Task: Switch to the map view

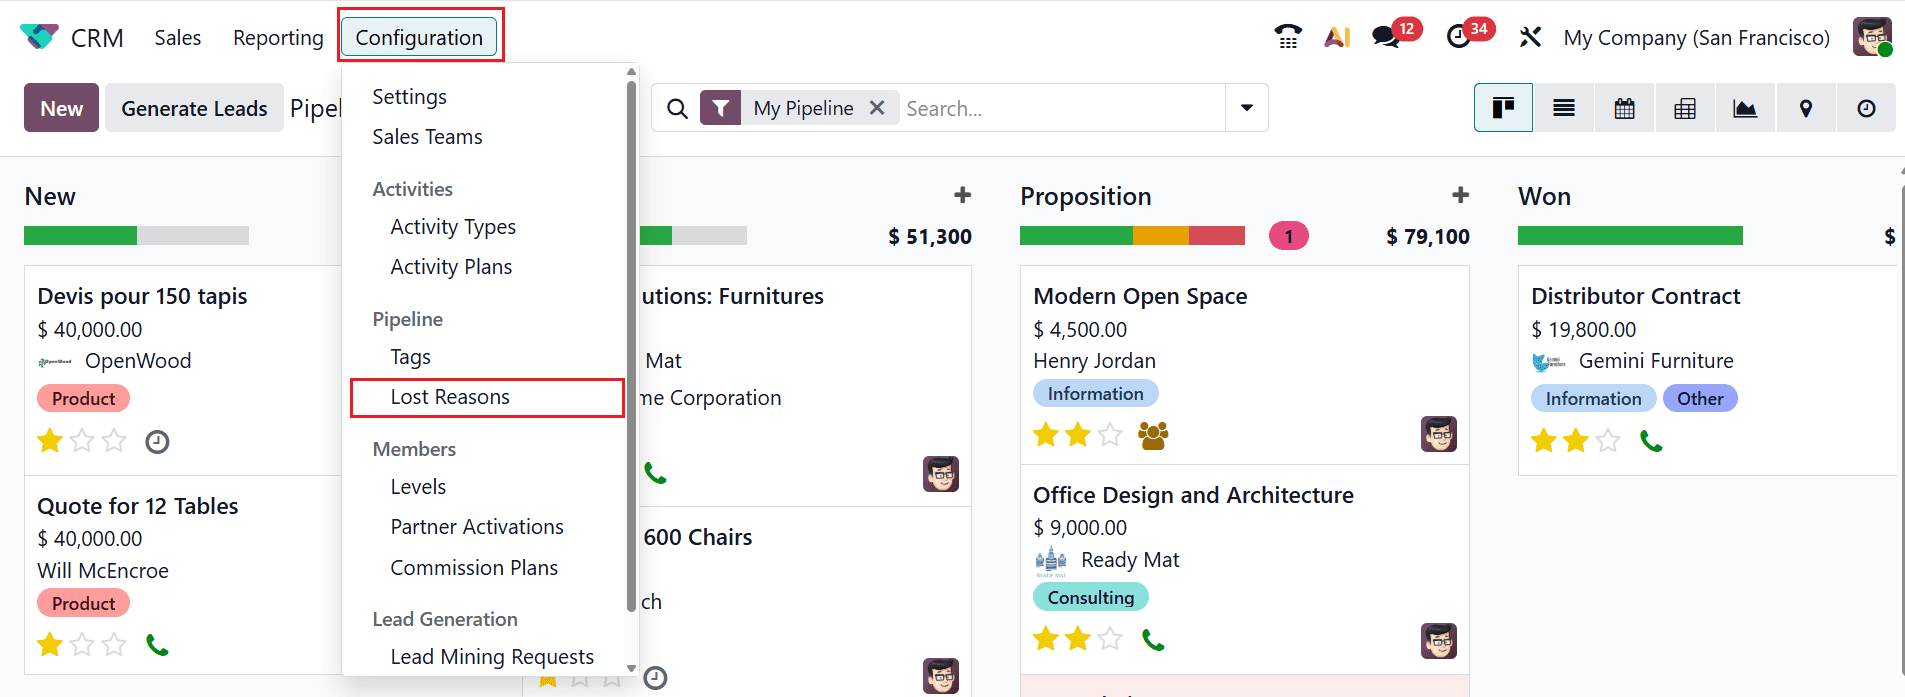Action: [1805, 107]
